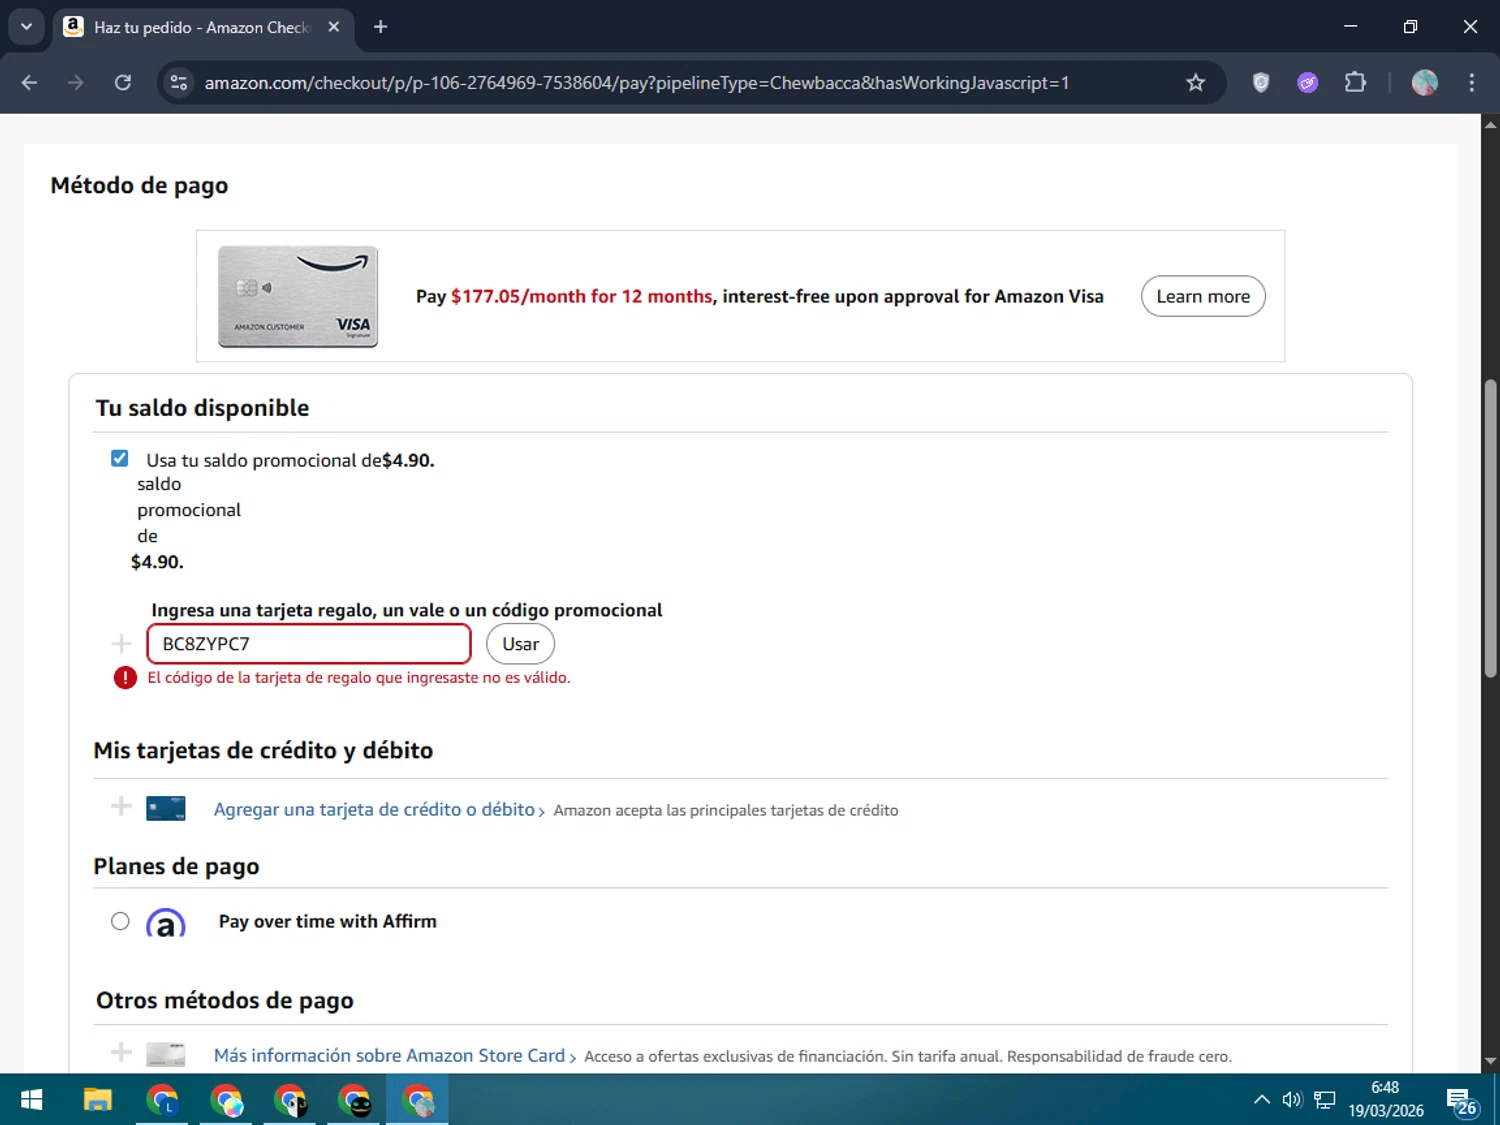The width and height of the screenshot is (1500, 1125).
Task: Open the purple round extension icon
Action: pyautogui.click(x=1308, y=83)
